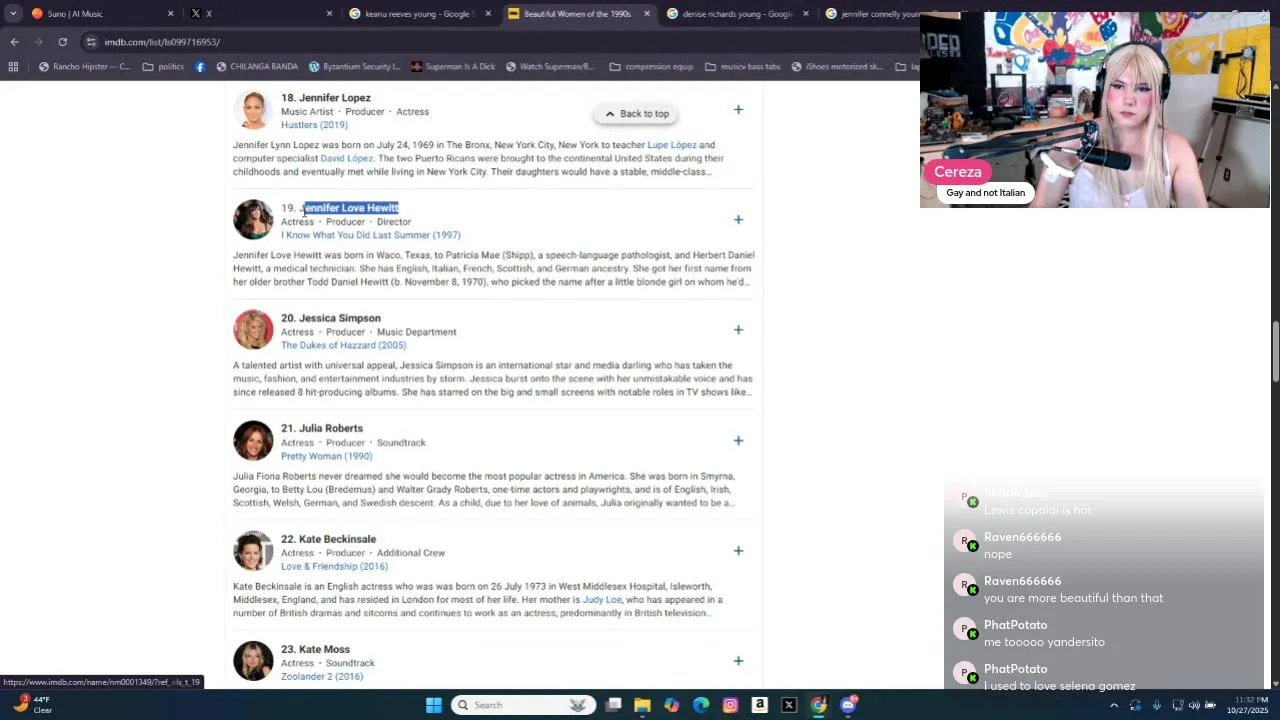
Task: Click Jennifer Lopez profile photo
Action: click(x=253, y=110)
